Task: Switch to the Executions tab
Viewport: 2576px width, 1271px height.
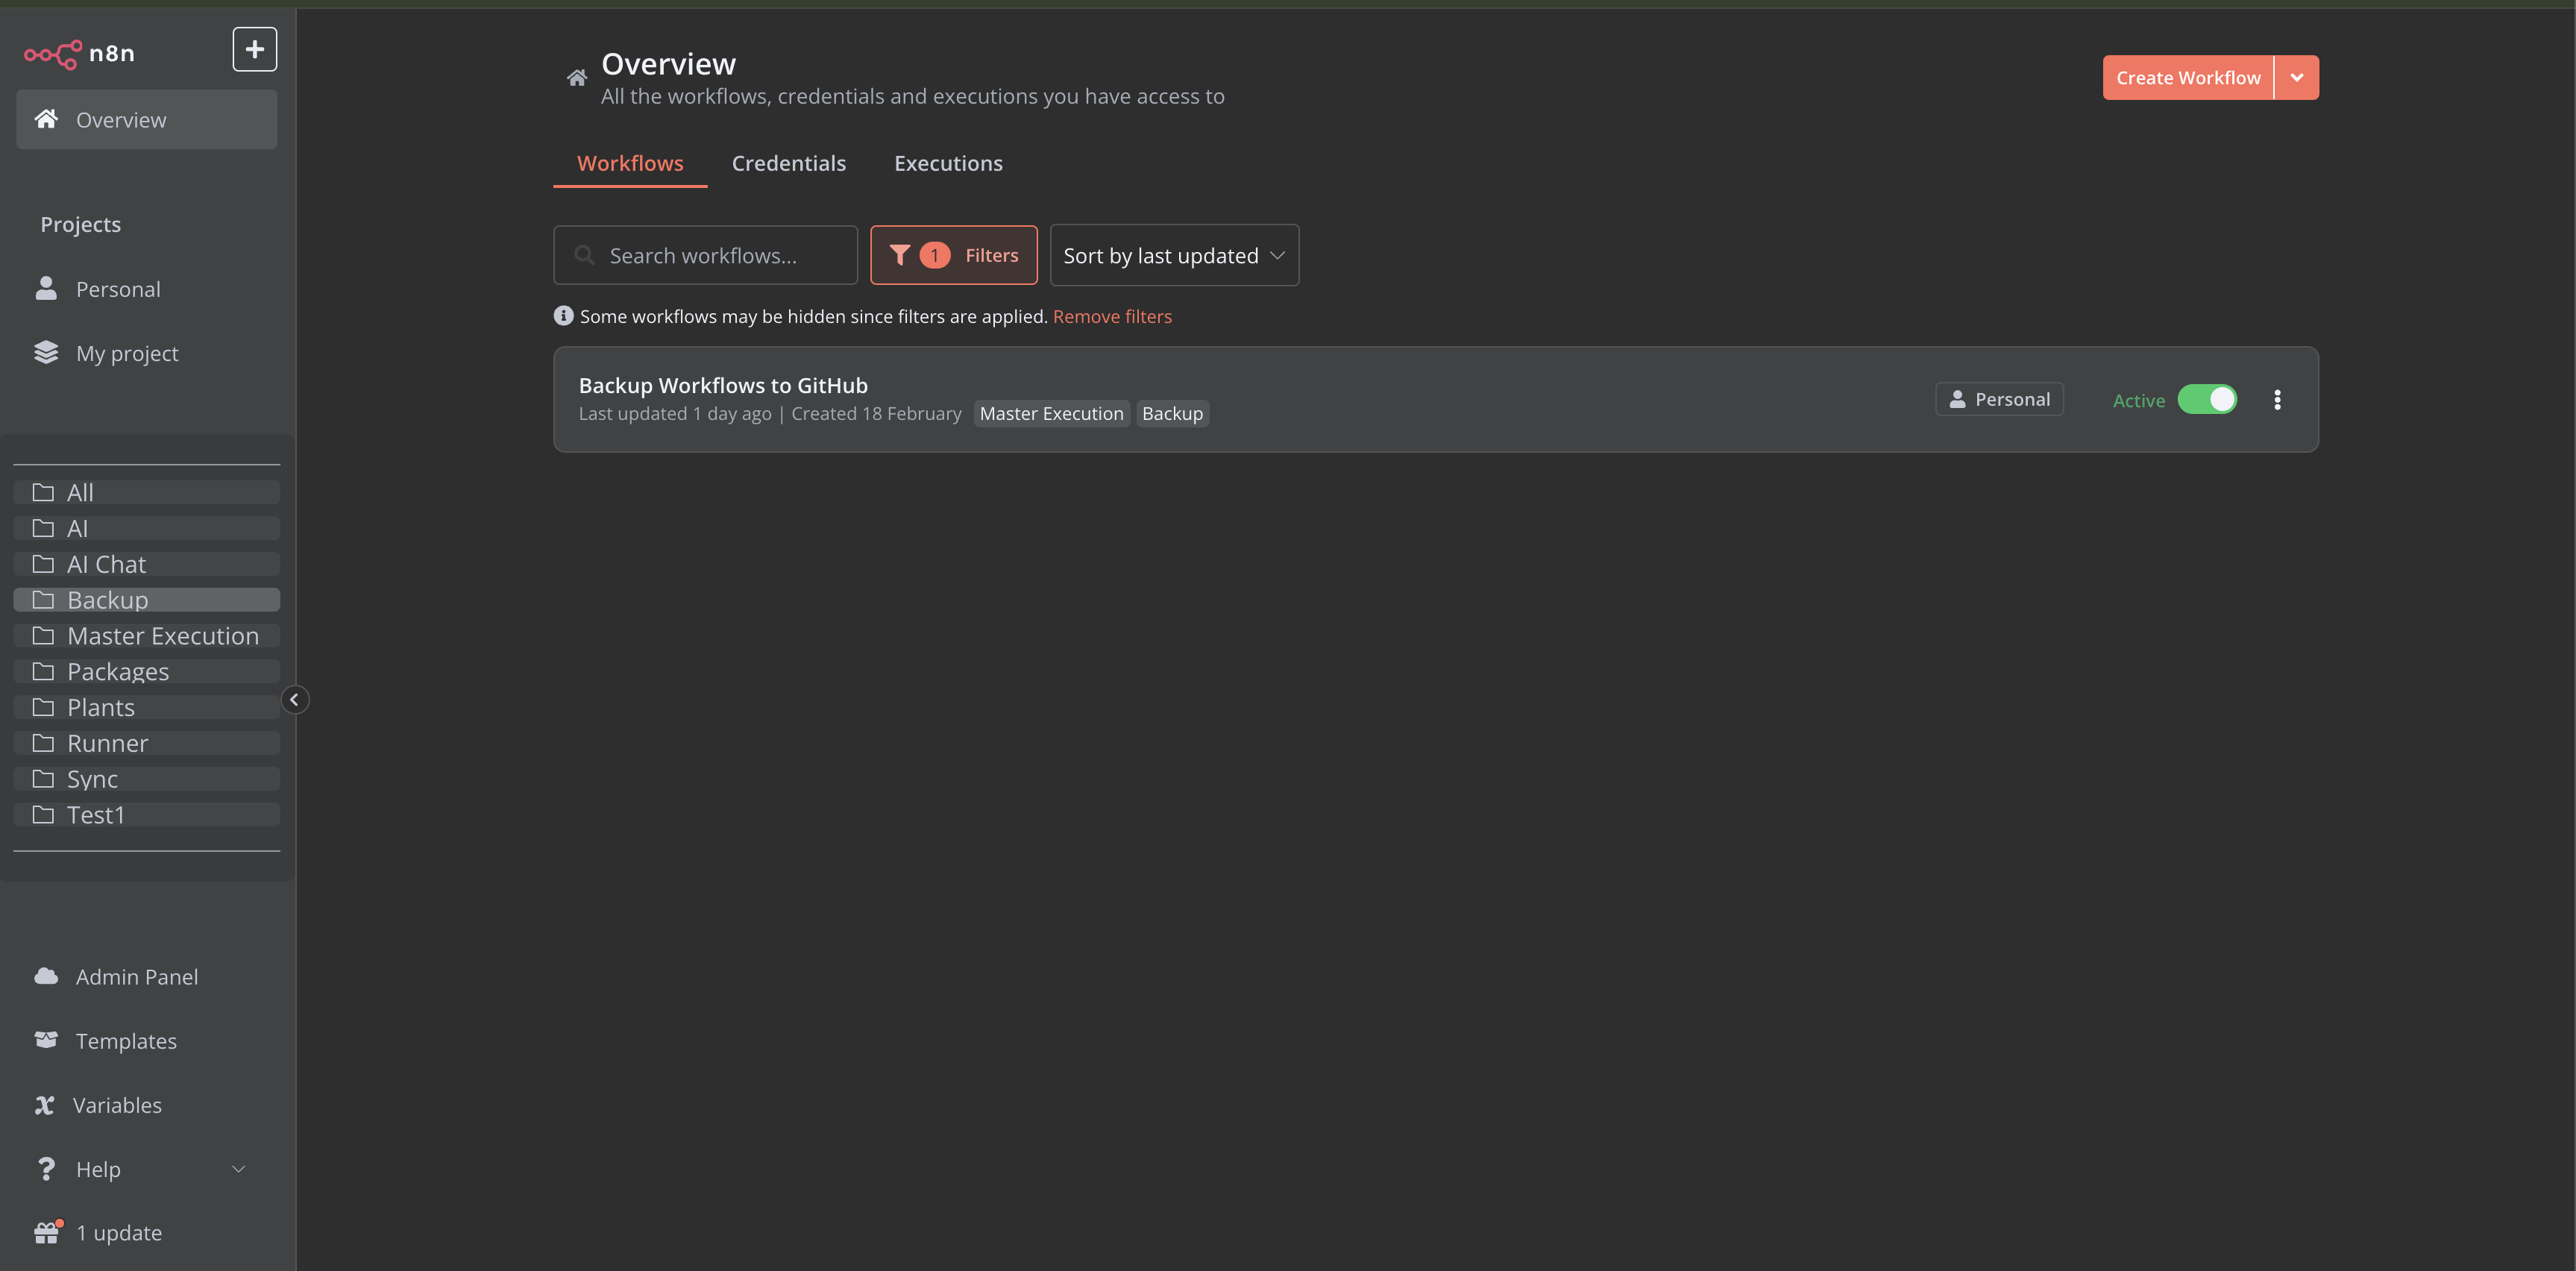Action: point(948,162)
